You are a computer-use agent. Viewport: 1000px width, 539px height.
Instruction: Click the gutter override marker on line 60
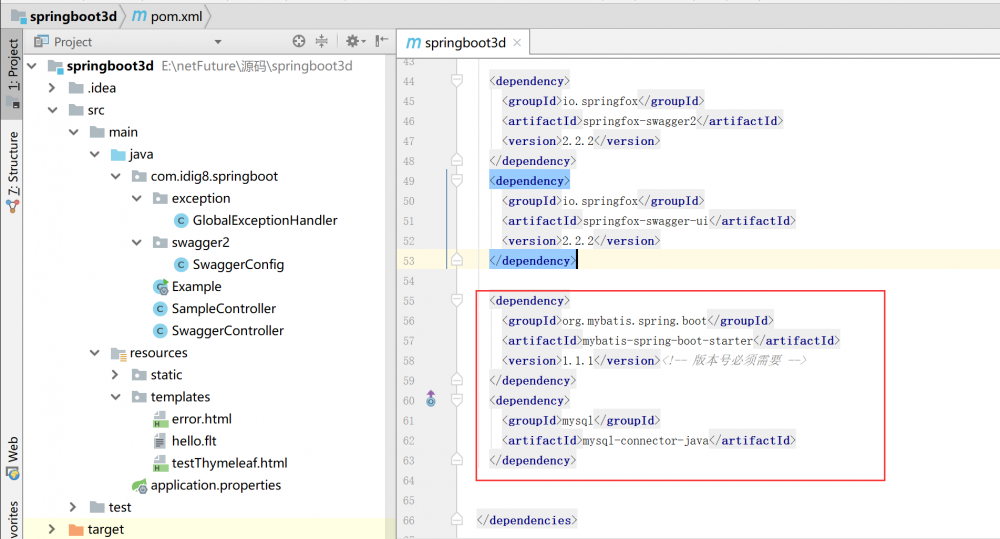431,400
